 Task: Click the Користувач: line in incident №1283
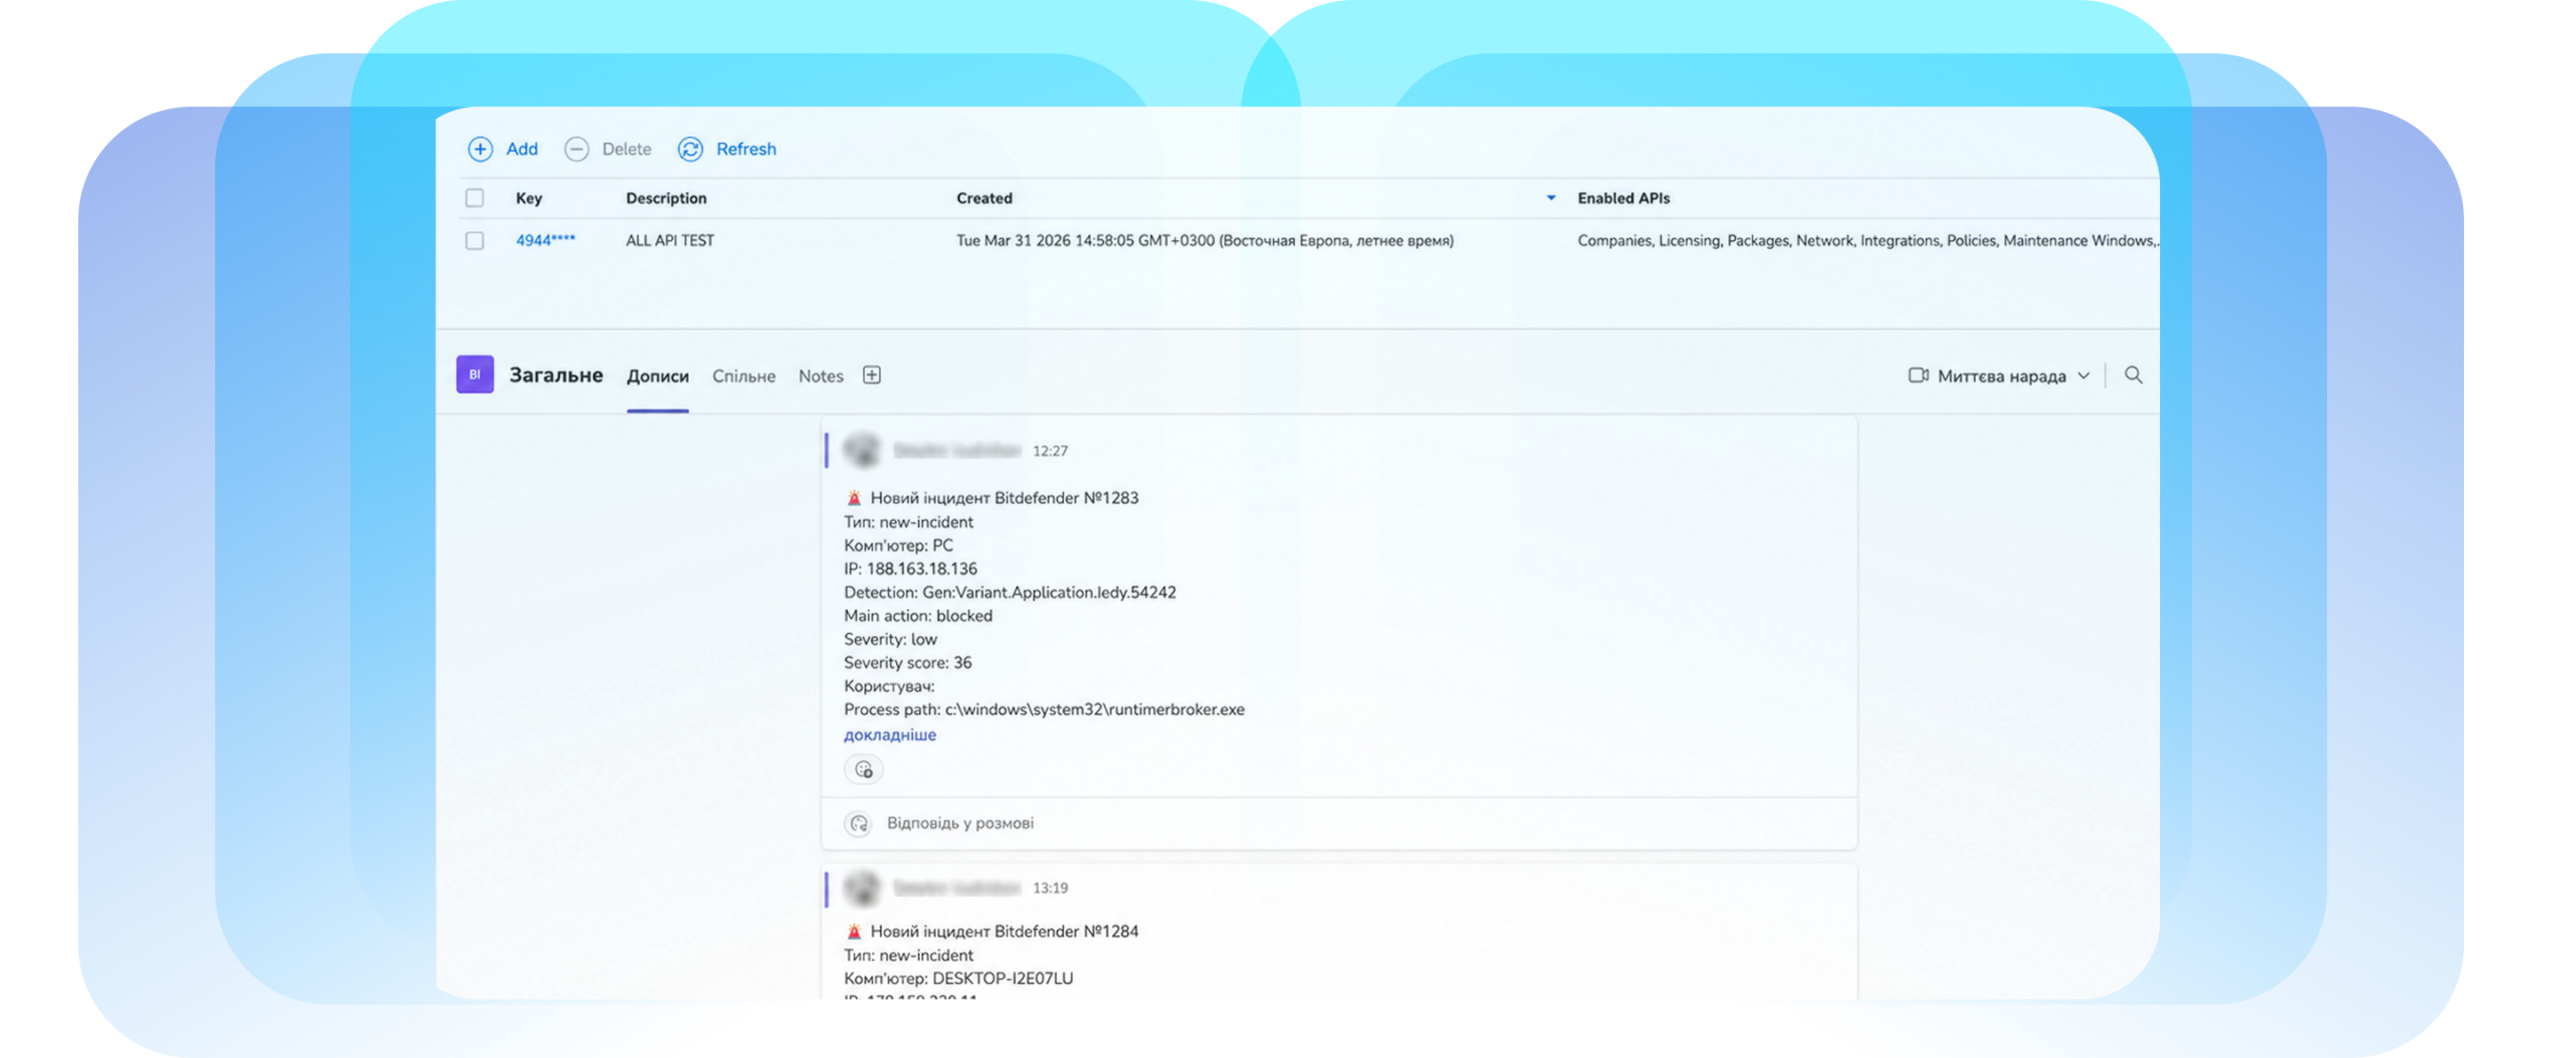pyautogui.click(x=889, y=686)
